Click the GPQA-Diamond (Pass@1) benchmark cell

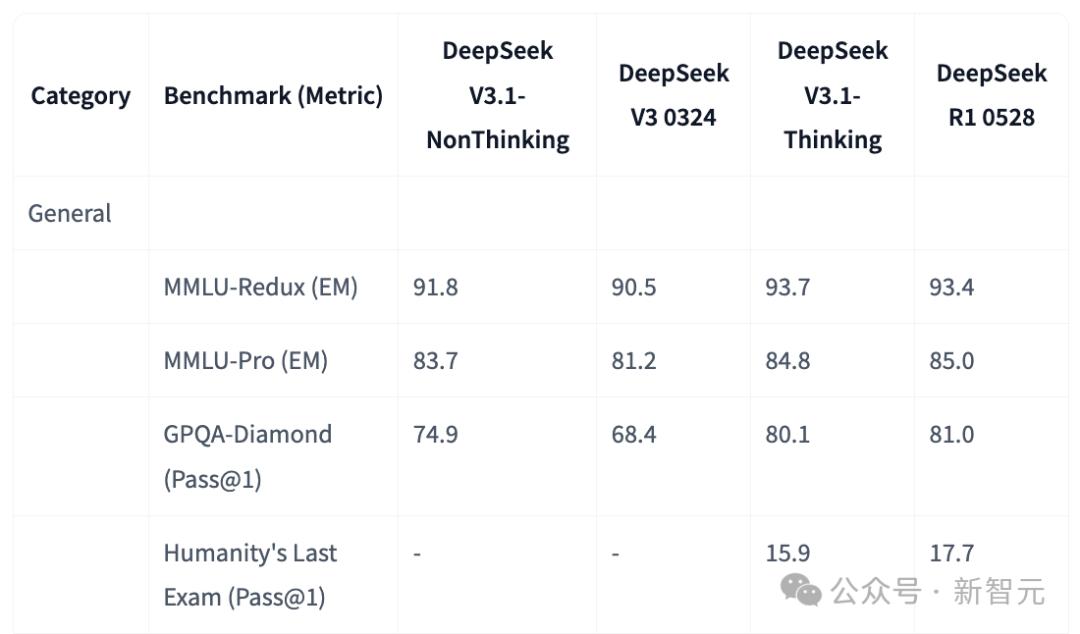coord(248,456)
